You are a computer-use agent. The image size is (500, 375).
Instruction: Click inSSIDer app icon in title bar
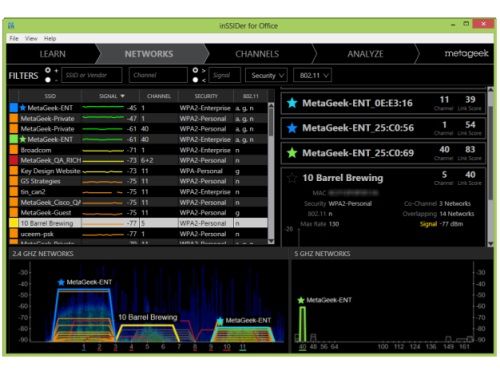coord(11,25)
